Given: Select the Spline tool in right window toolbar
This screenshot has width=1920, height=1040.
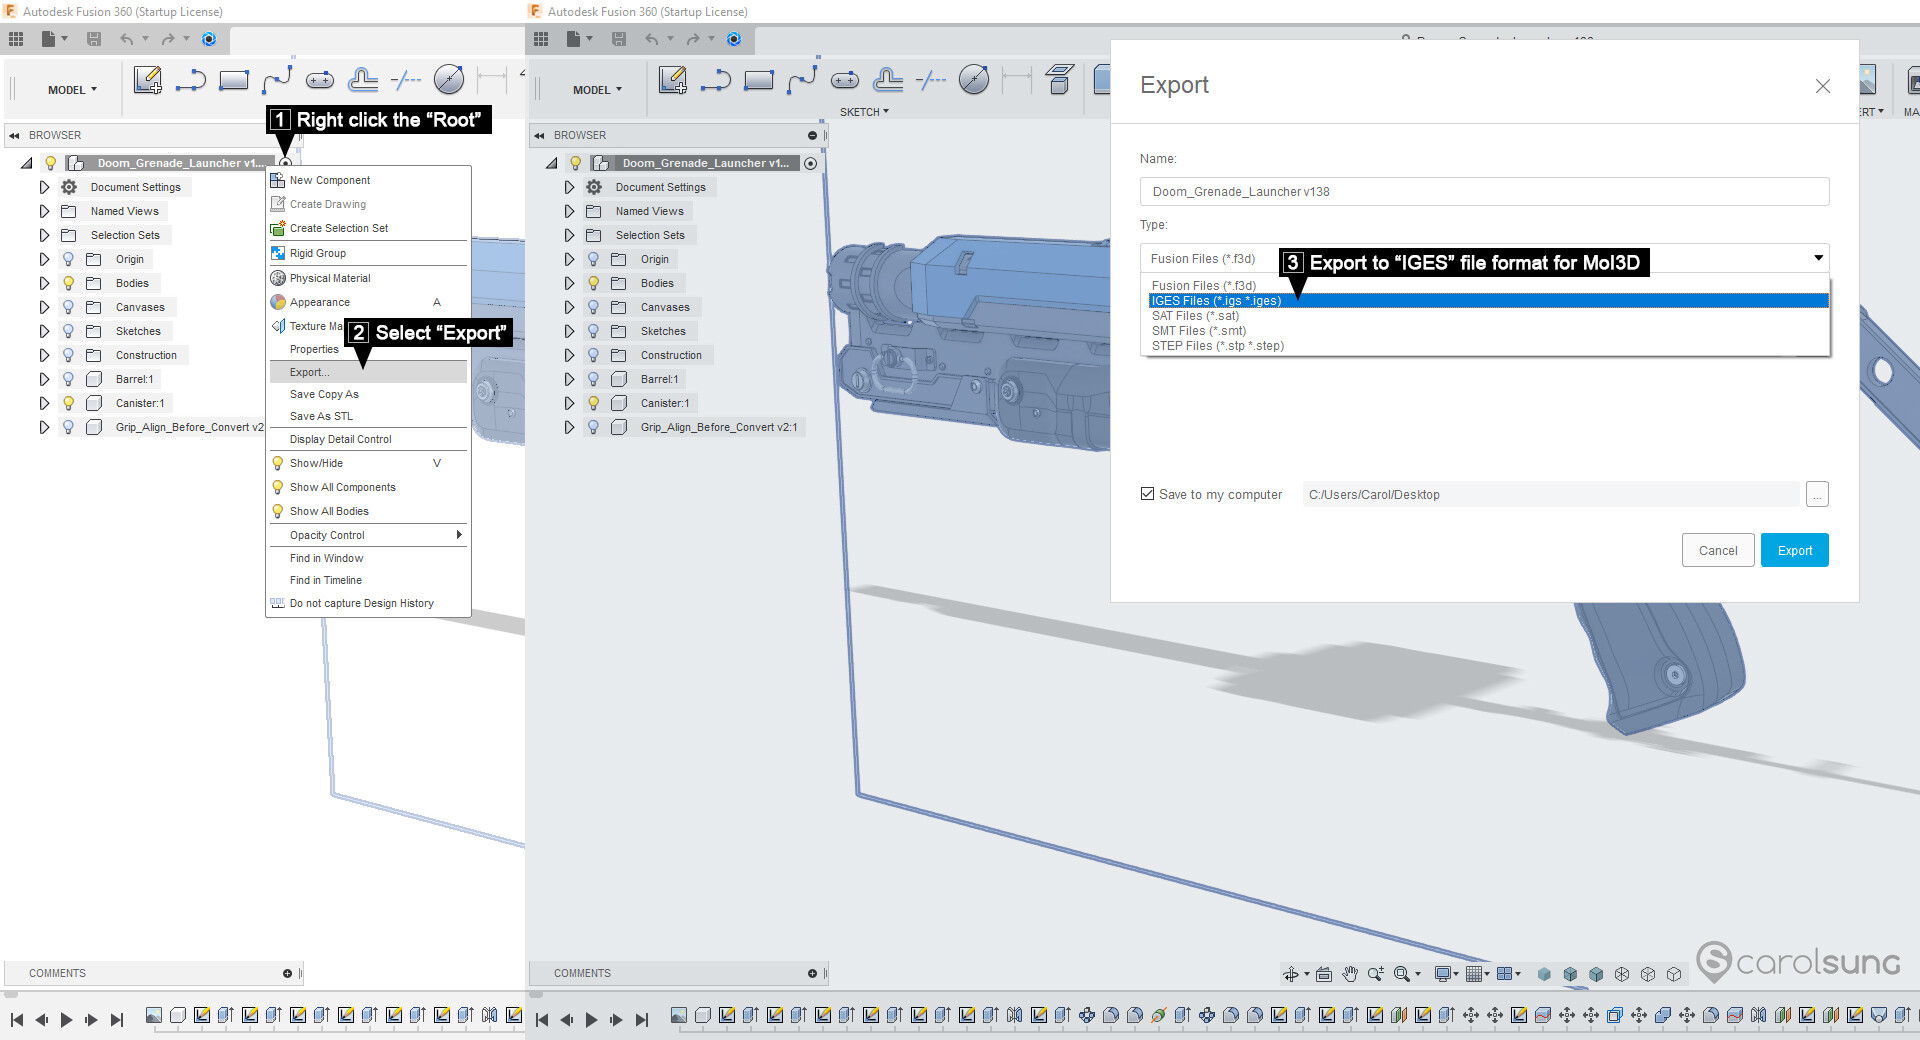Looking at the screenshot, I should (802, 80).
